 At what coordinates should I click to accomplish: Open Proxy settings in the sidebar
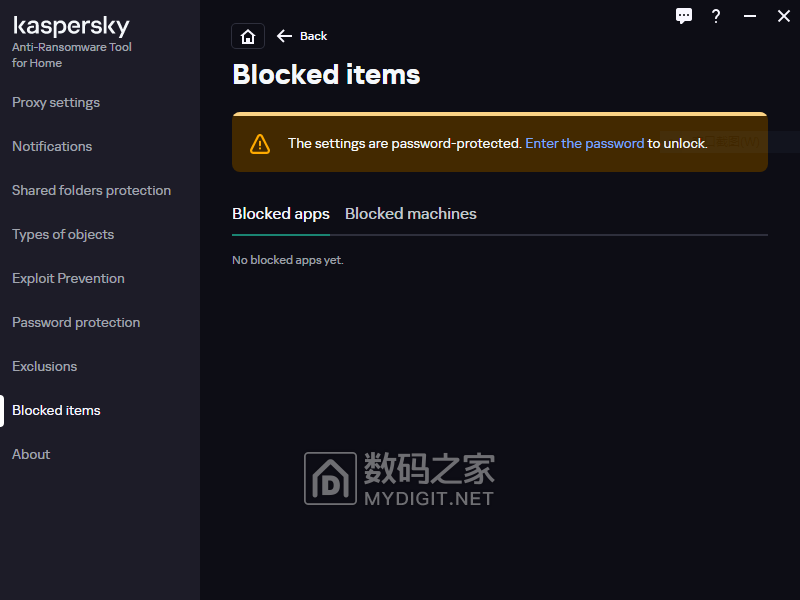[56, 102]
